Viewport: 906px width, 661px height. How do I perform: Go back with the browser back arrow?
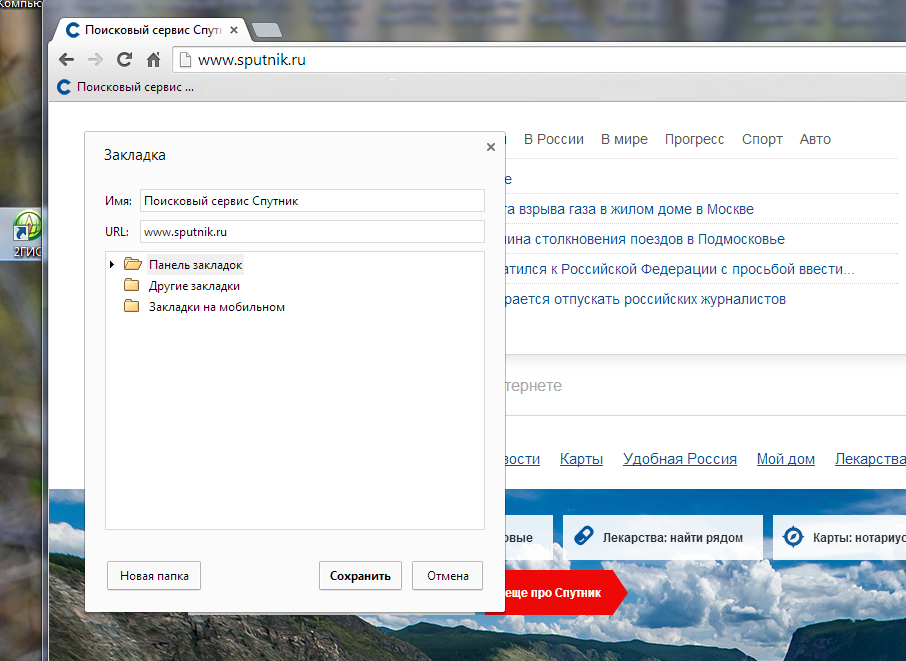click(66, 60)
